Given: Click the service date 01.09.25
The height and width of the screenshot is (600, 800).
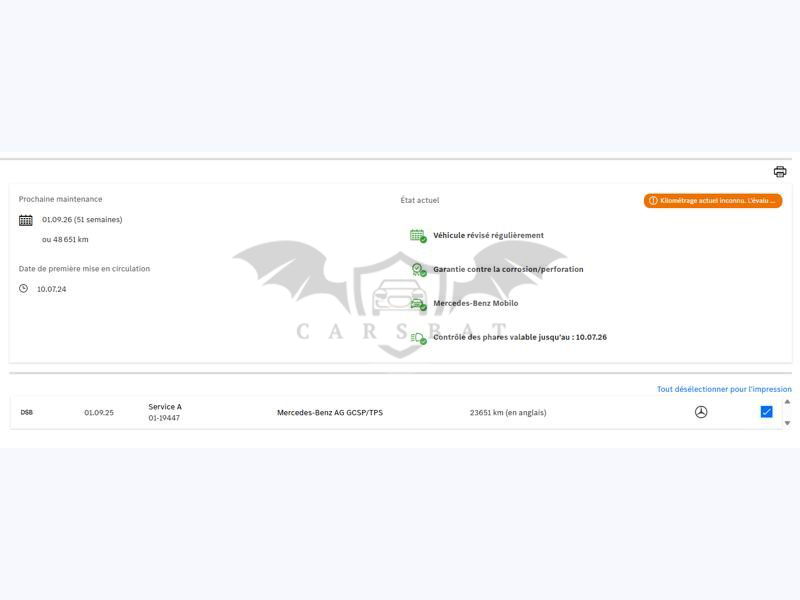Looking at the screenshot, I should click(99, 413).
